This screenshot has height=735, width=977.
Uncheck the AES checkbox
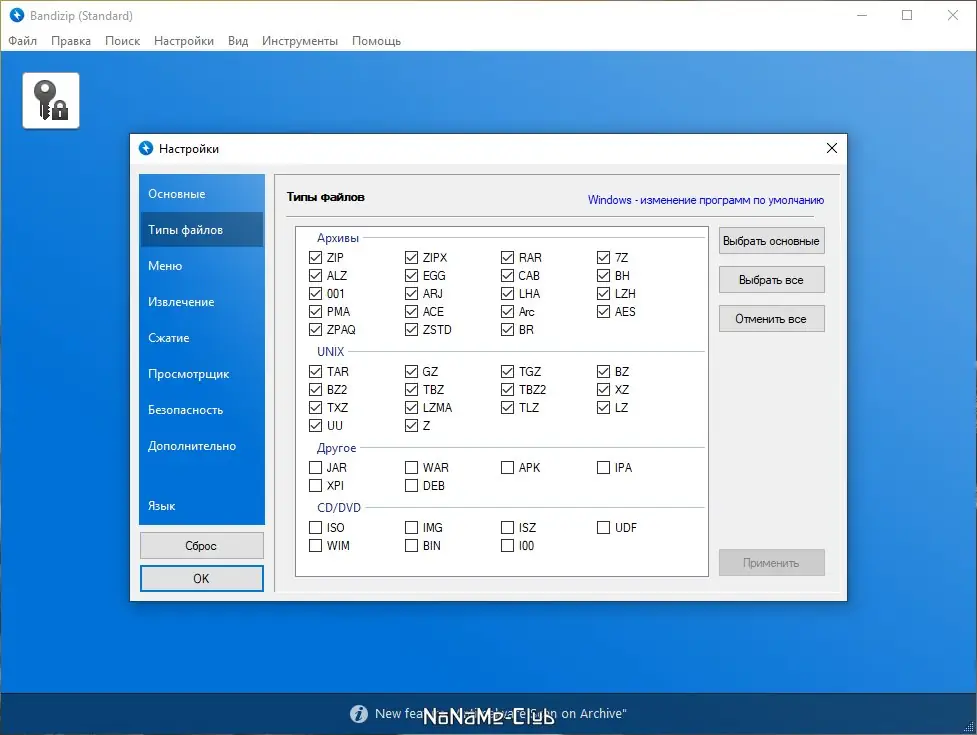coord(603,311)
